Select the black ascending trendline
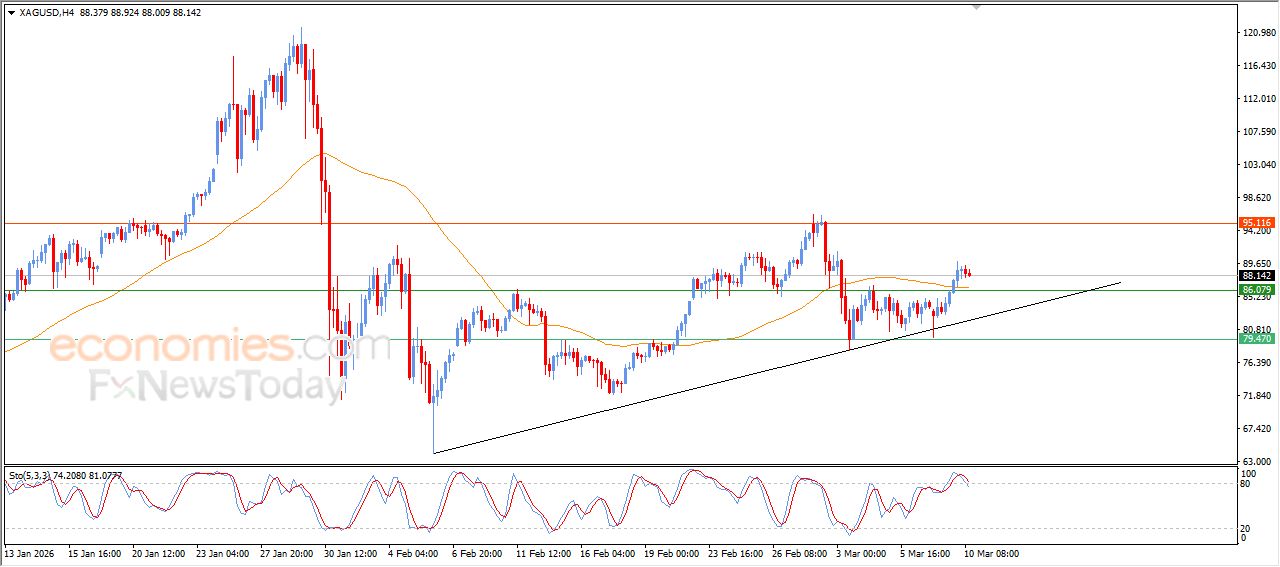 pos(700,390)
